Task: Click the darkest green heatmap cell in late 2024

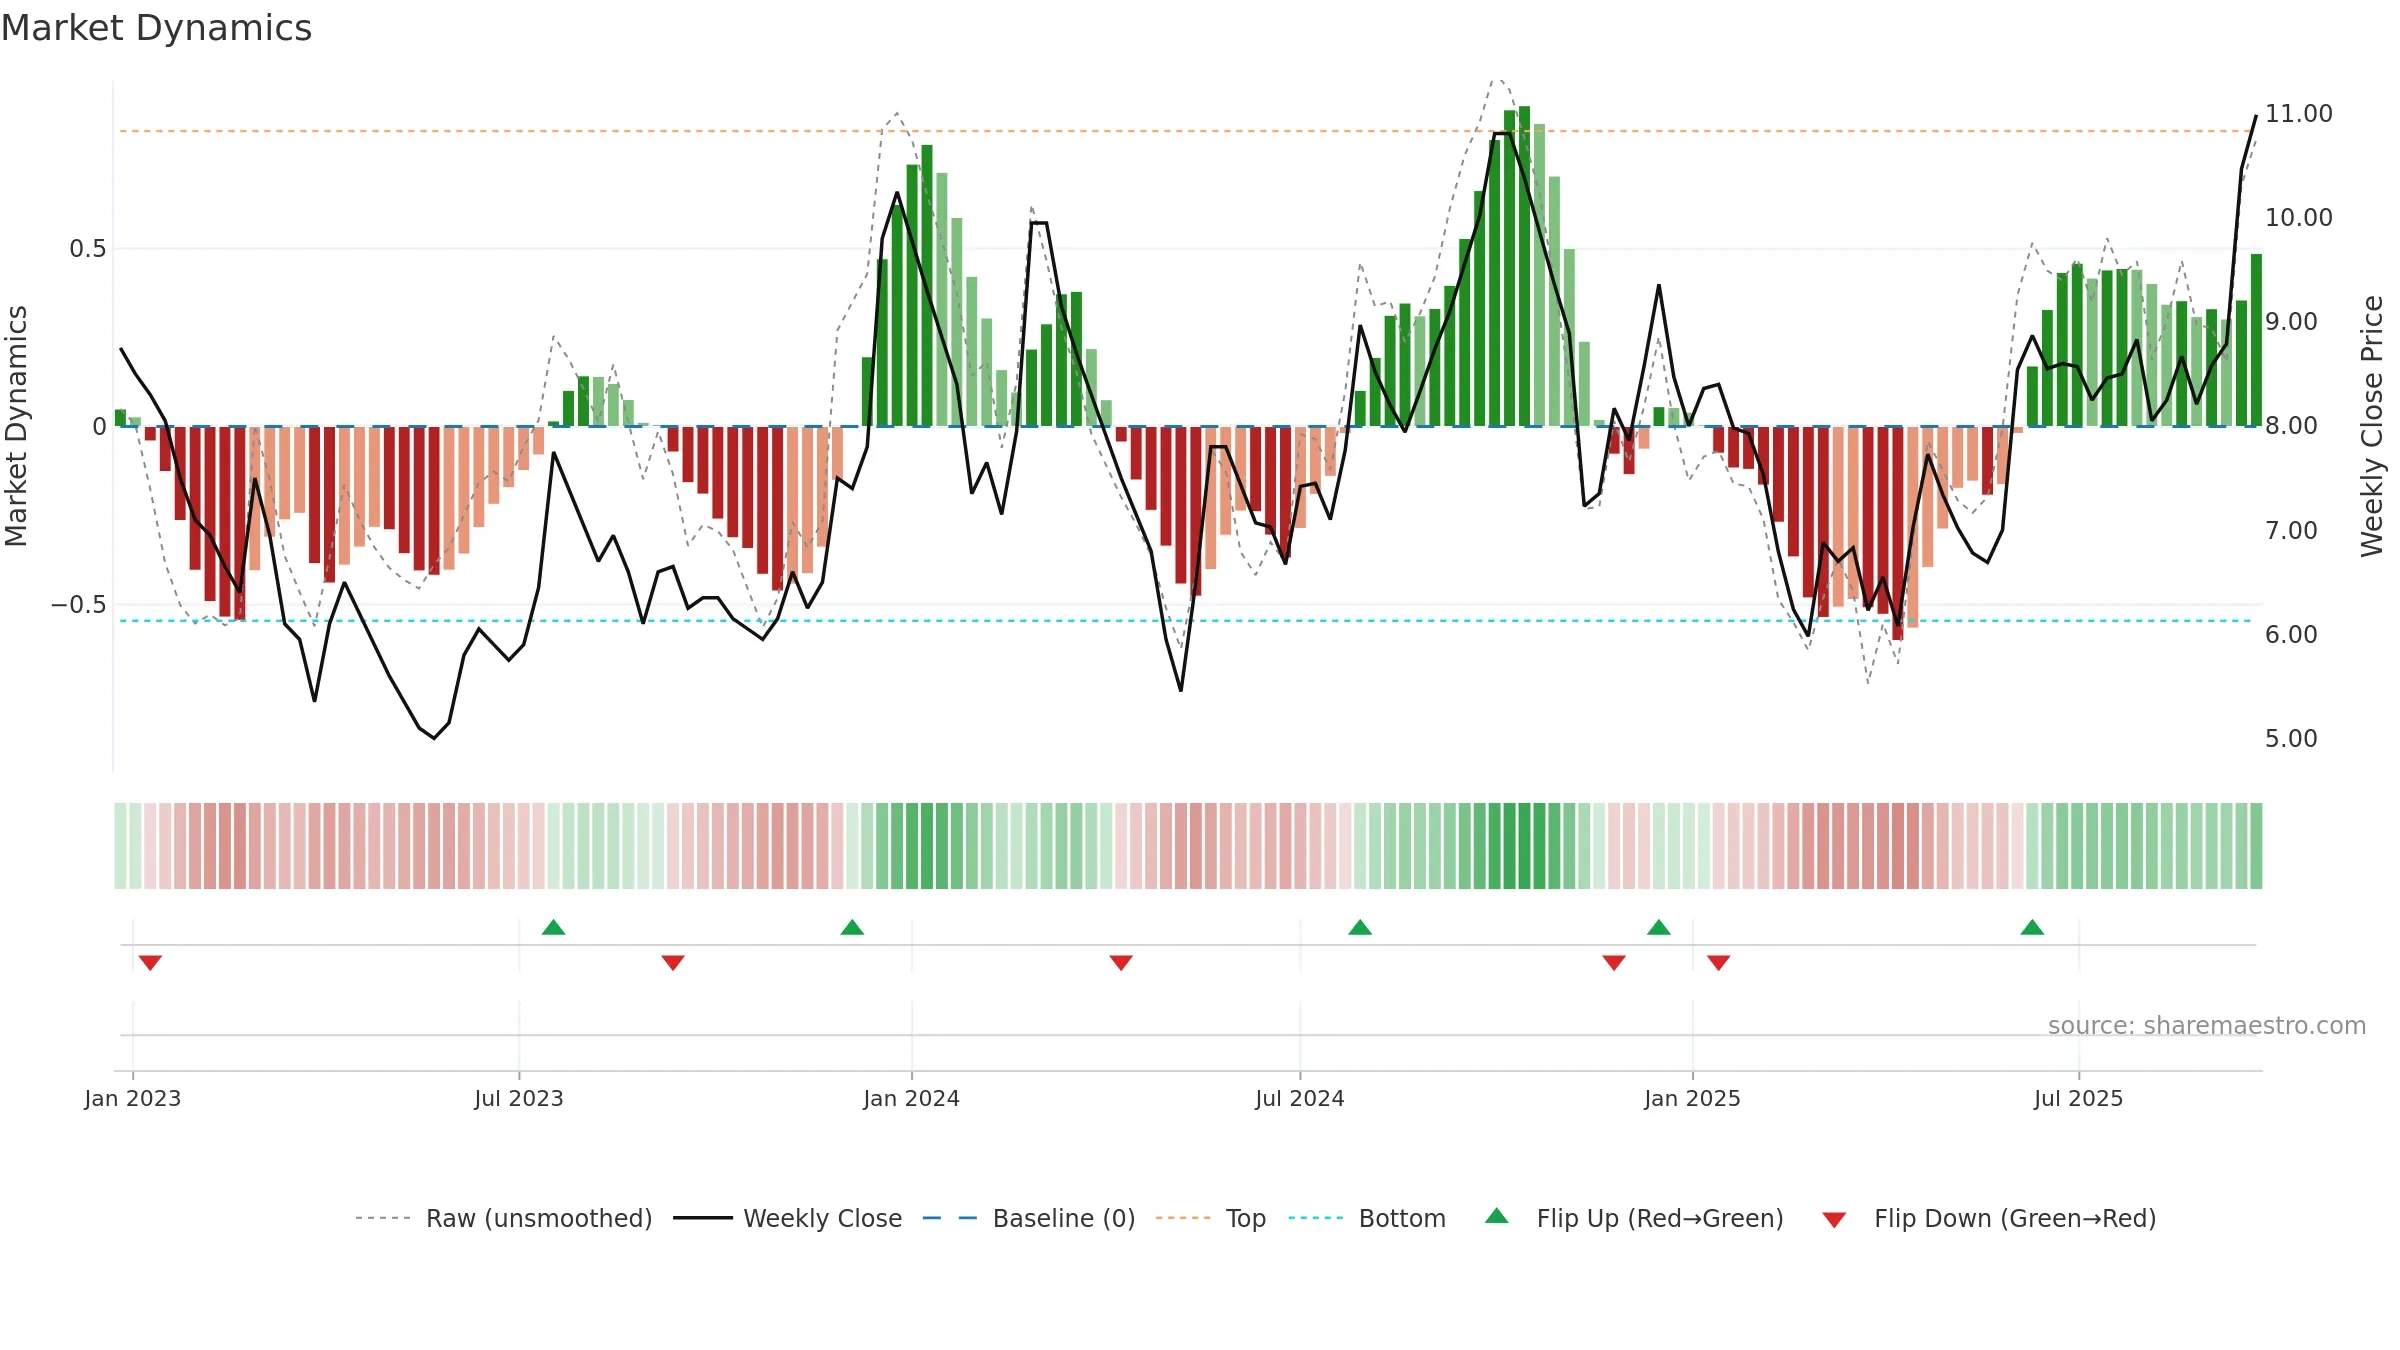Action: 1524,846
